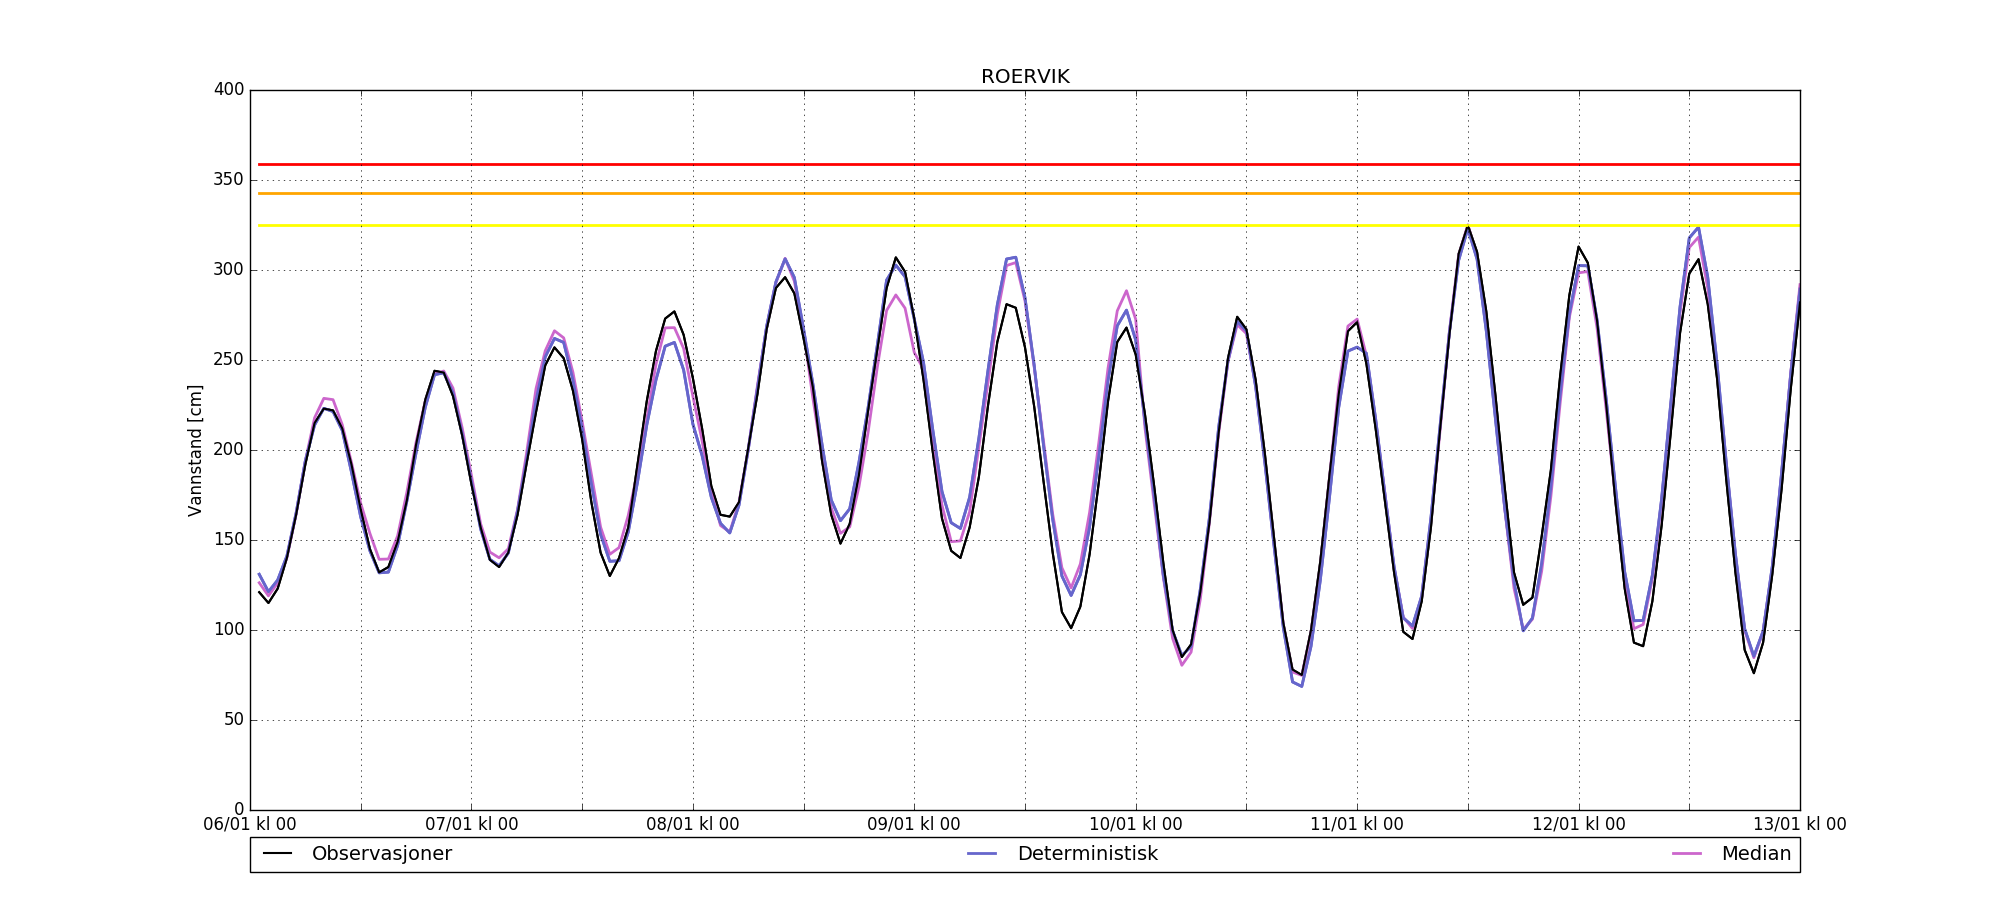The image size is (2000, 900).
Task: Select the 12/01 kl 00 x-axis label
Action: pyautogui.click(x=1578, y=825)
